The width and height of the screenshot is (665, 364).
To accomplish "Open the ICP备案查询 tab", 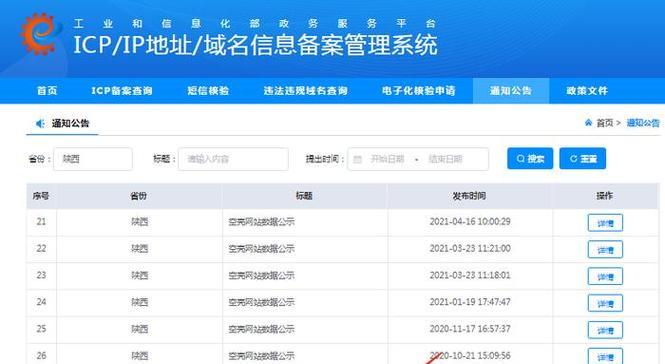I will pos(122,90).
